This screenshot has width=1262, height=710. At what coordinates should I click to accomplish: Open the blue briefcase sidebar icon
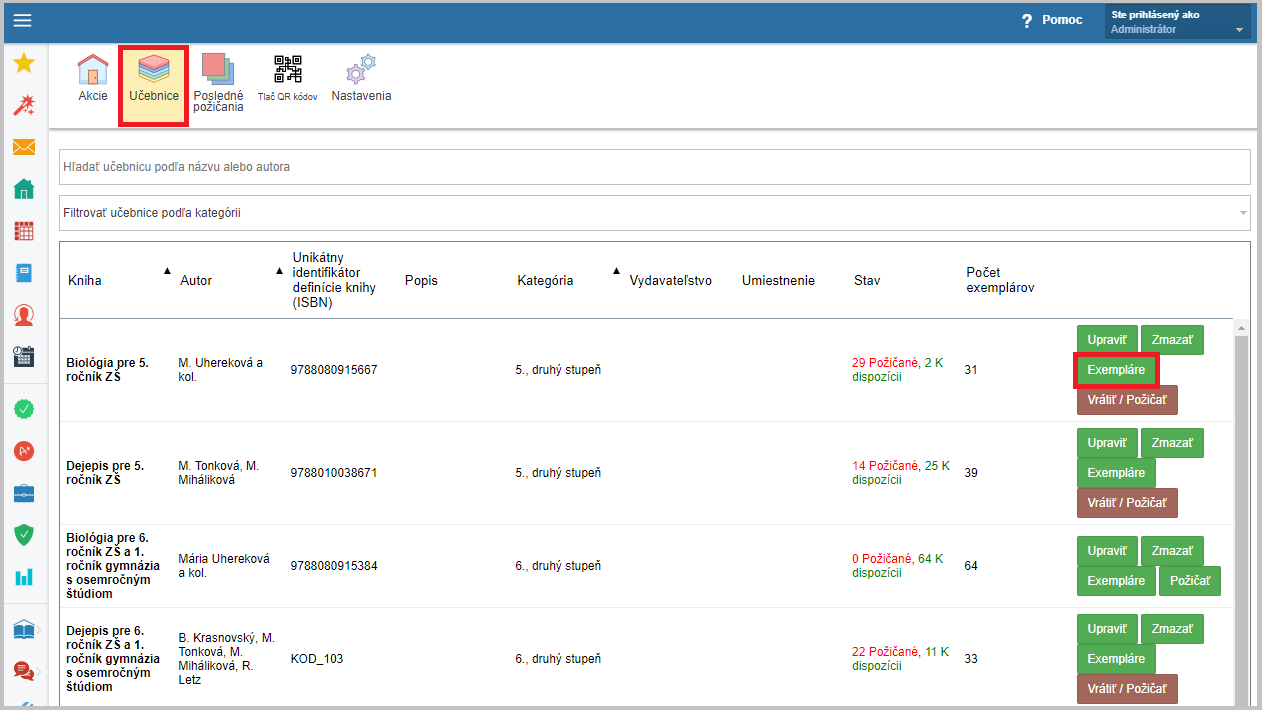pos(24,493)
